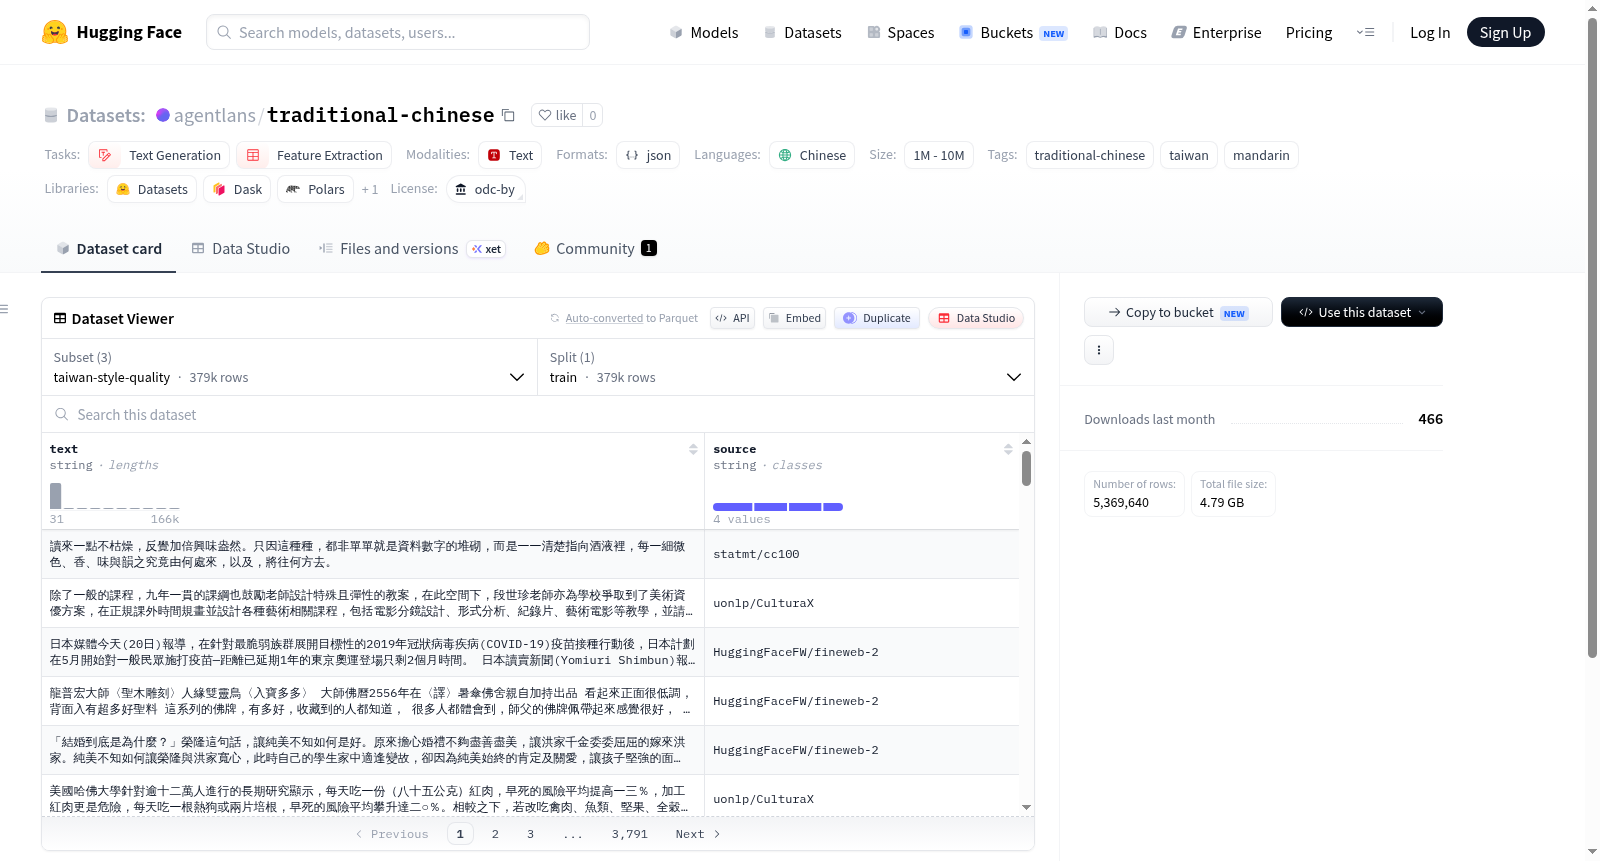Select the json format tag
Screen dimensions: 1600x861
pyautogui.click(x=648, y=155)
